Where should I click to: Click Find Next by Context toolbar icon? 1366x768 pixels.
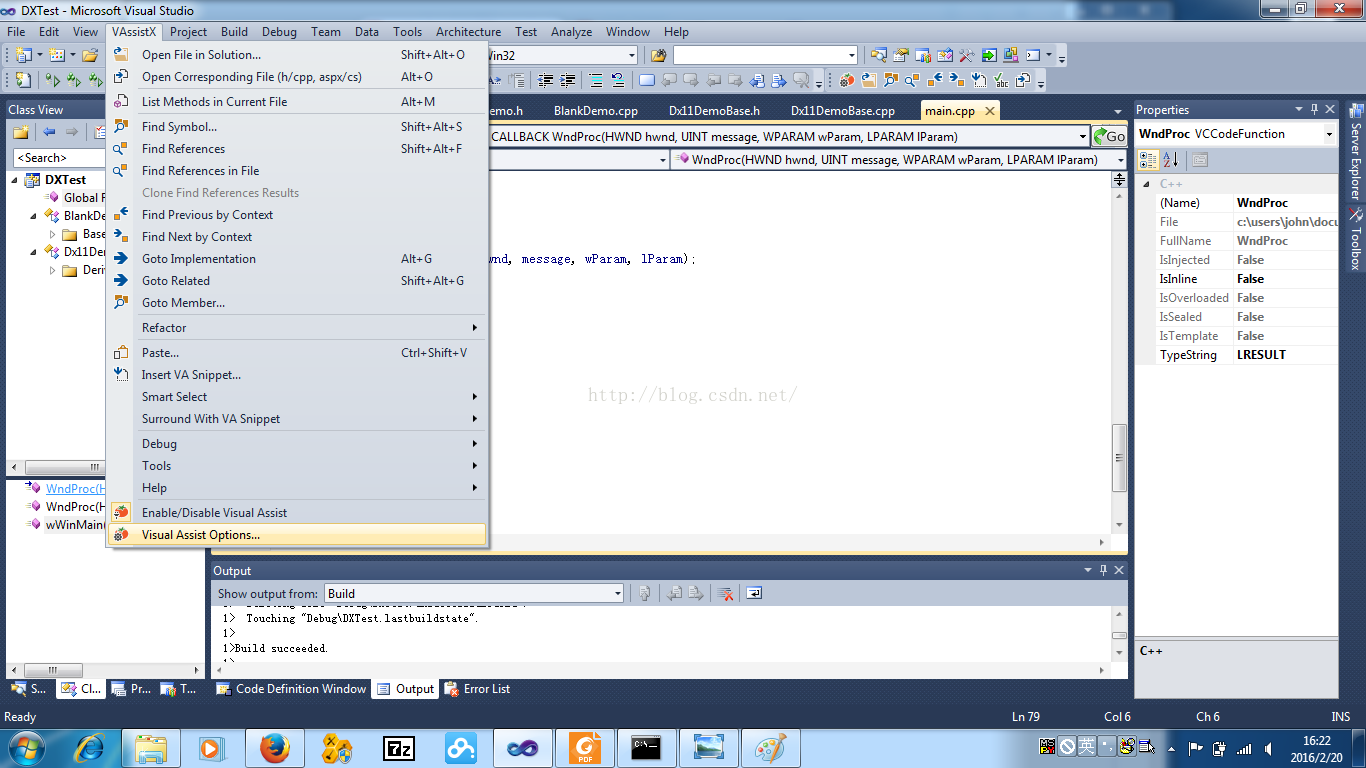pyautogui.click(x=959, y=80)
